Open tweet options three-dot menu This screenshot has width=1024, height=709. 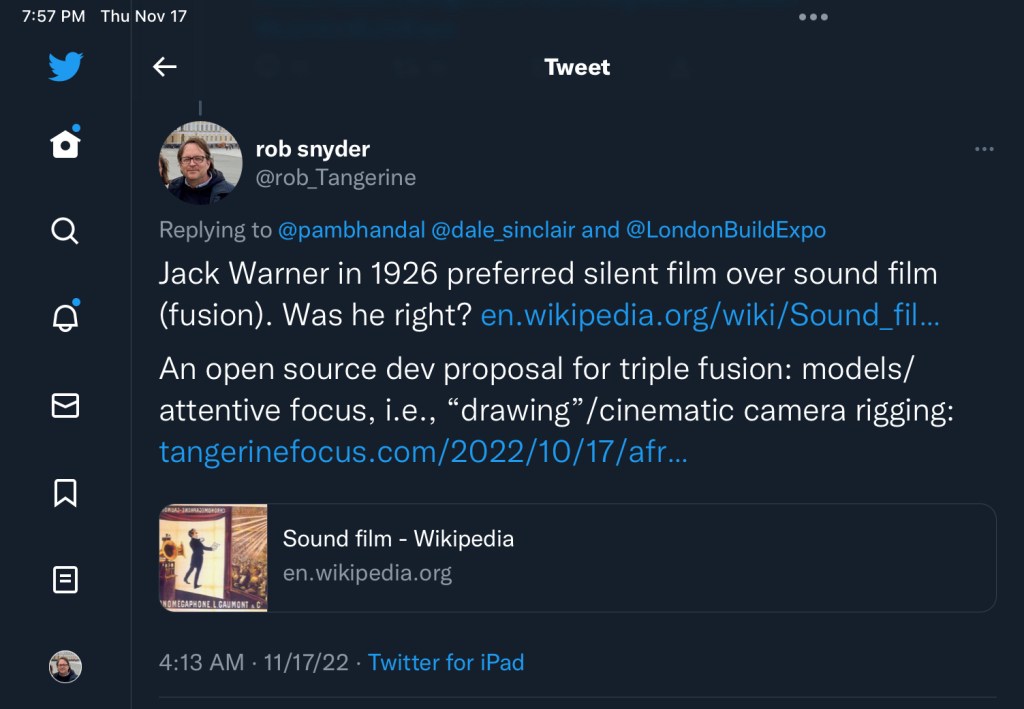click(x=984, y=150)
